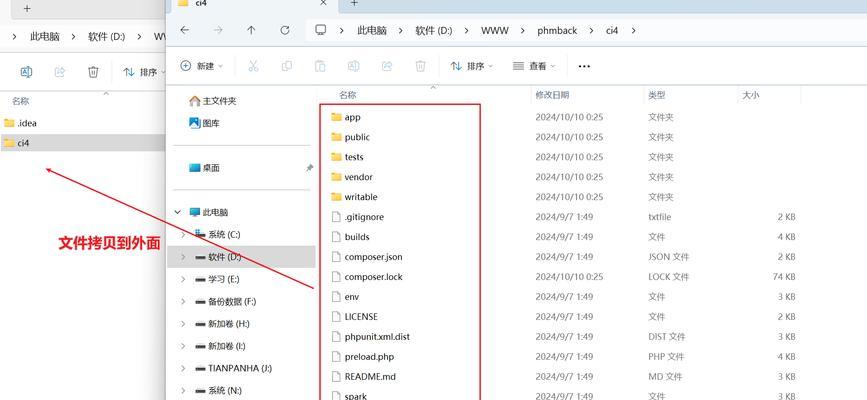Click 软件 (D:) breadcrumb in front window
The width and height of the screenshot is (867, 400).
coord(434,30)
